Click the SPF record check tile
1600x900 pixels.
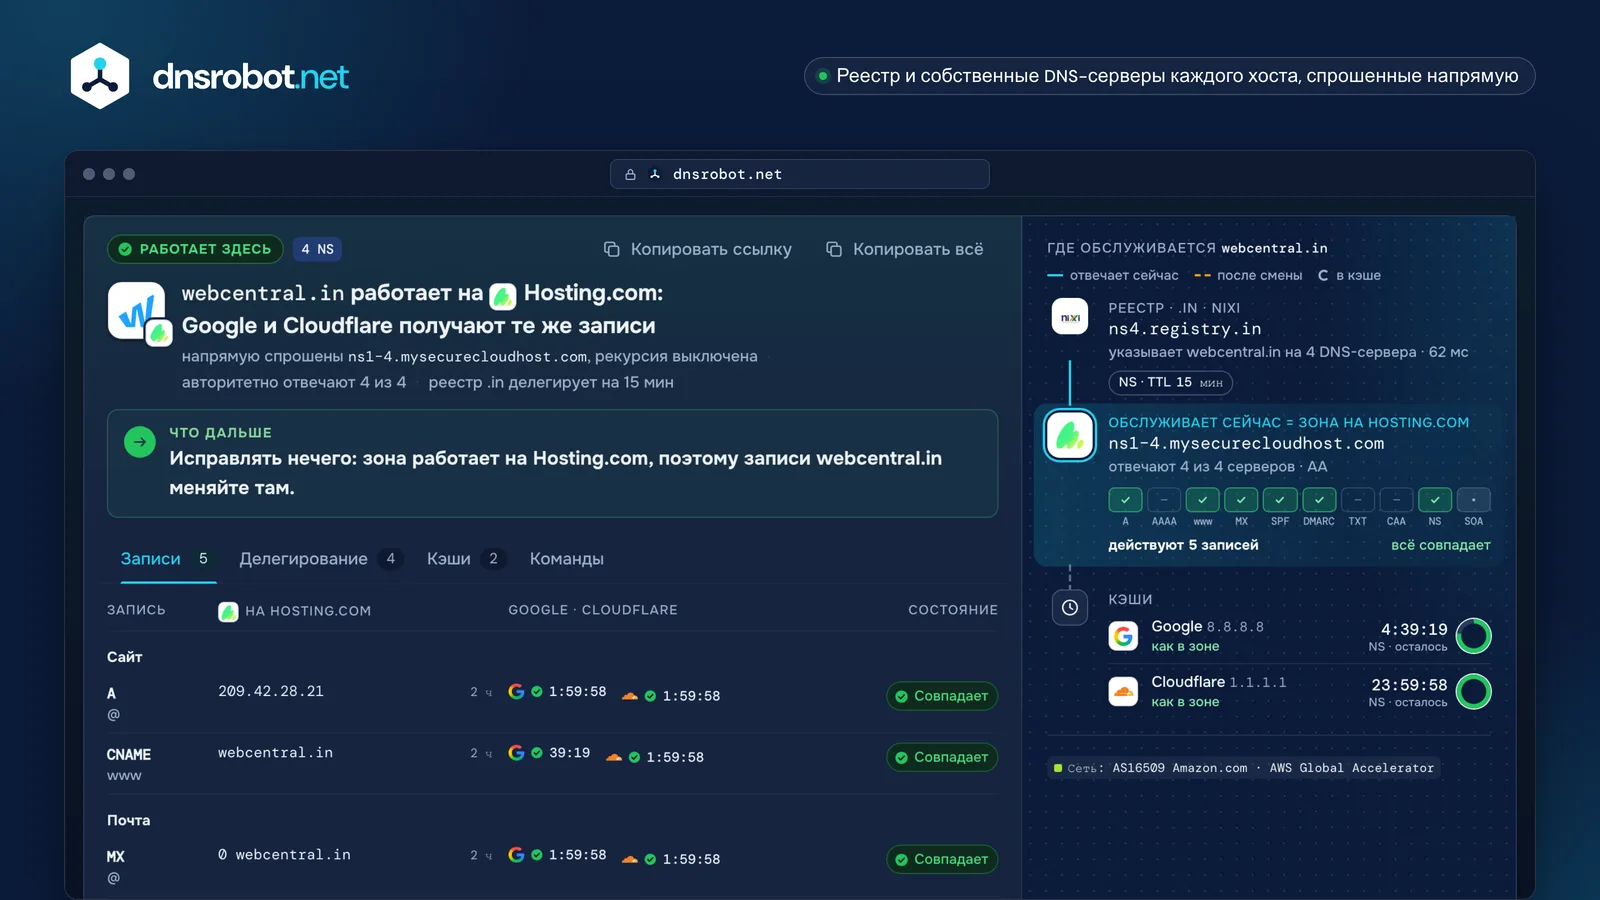(1280, 500)
